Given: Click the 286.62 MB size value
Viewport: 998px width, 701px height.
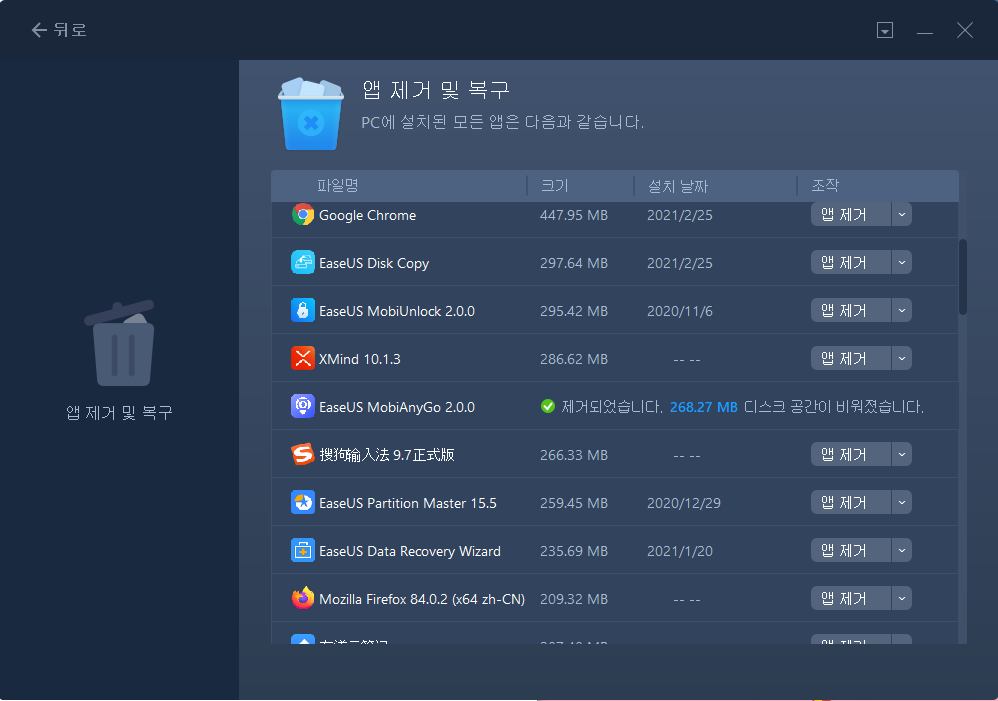Looking at the screenshot, I should 573,359.
